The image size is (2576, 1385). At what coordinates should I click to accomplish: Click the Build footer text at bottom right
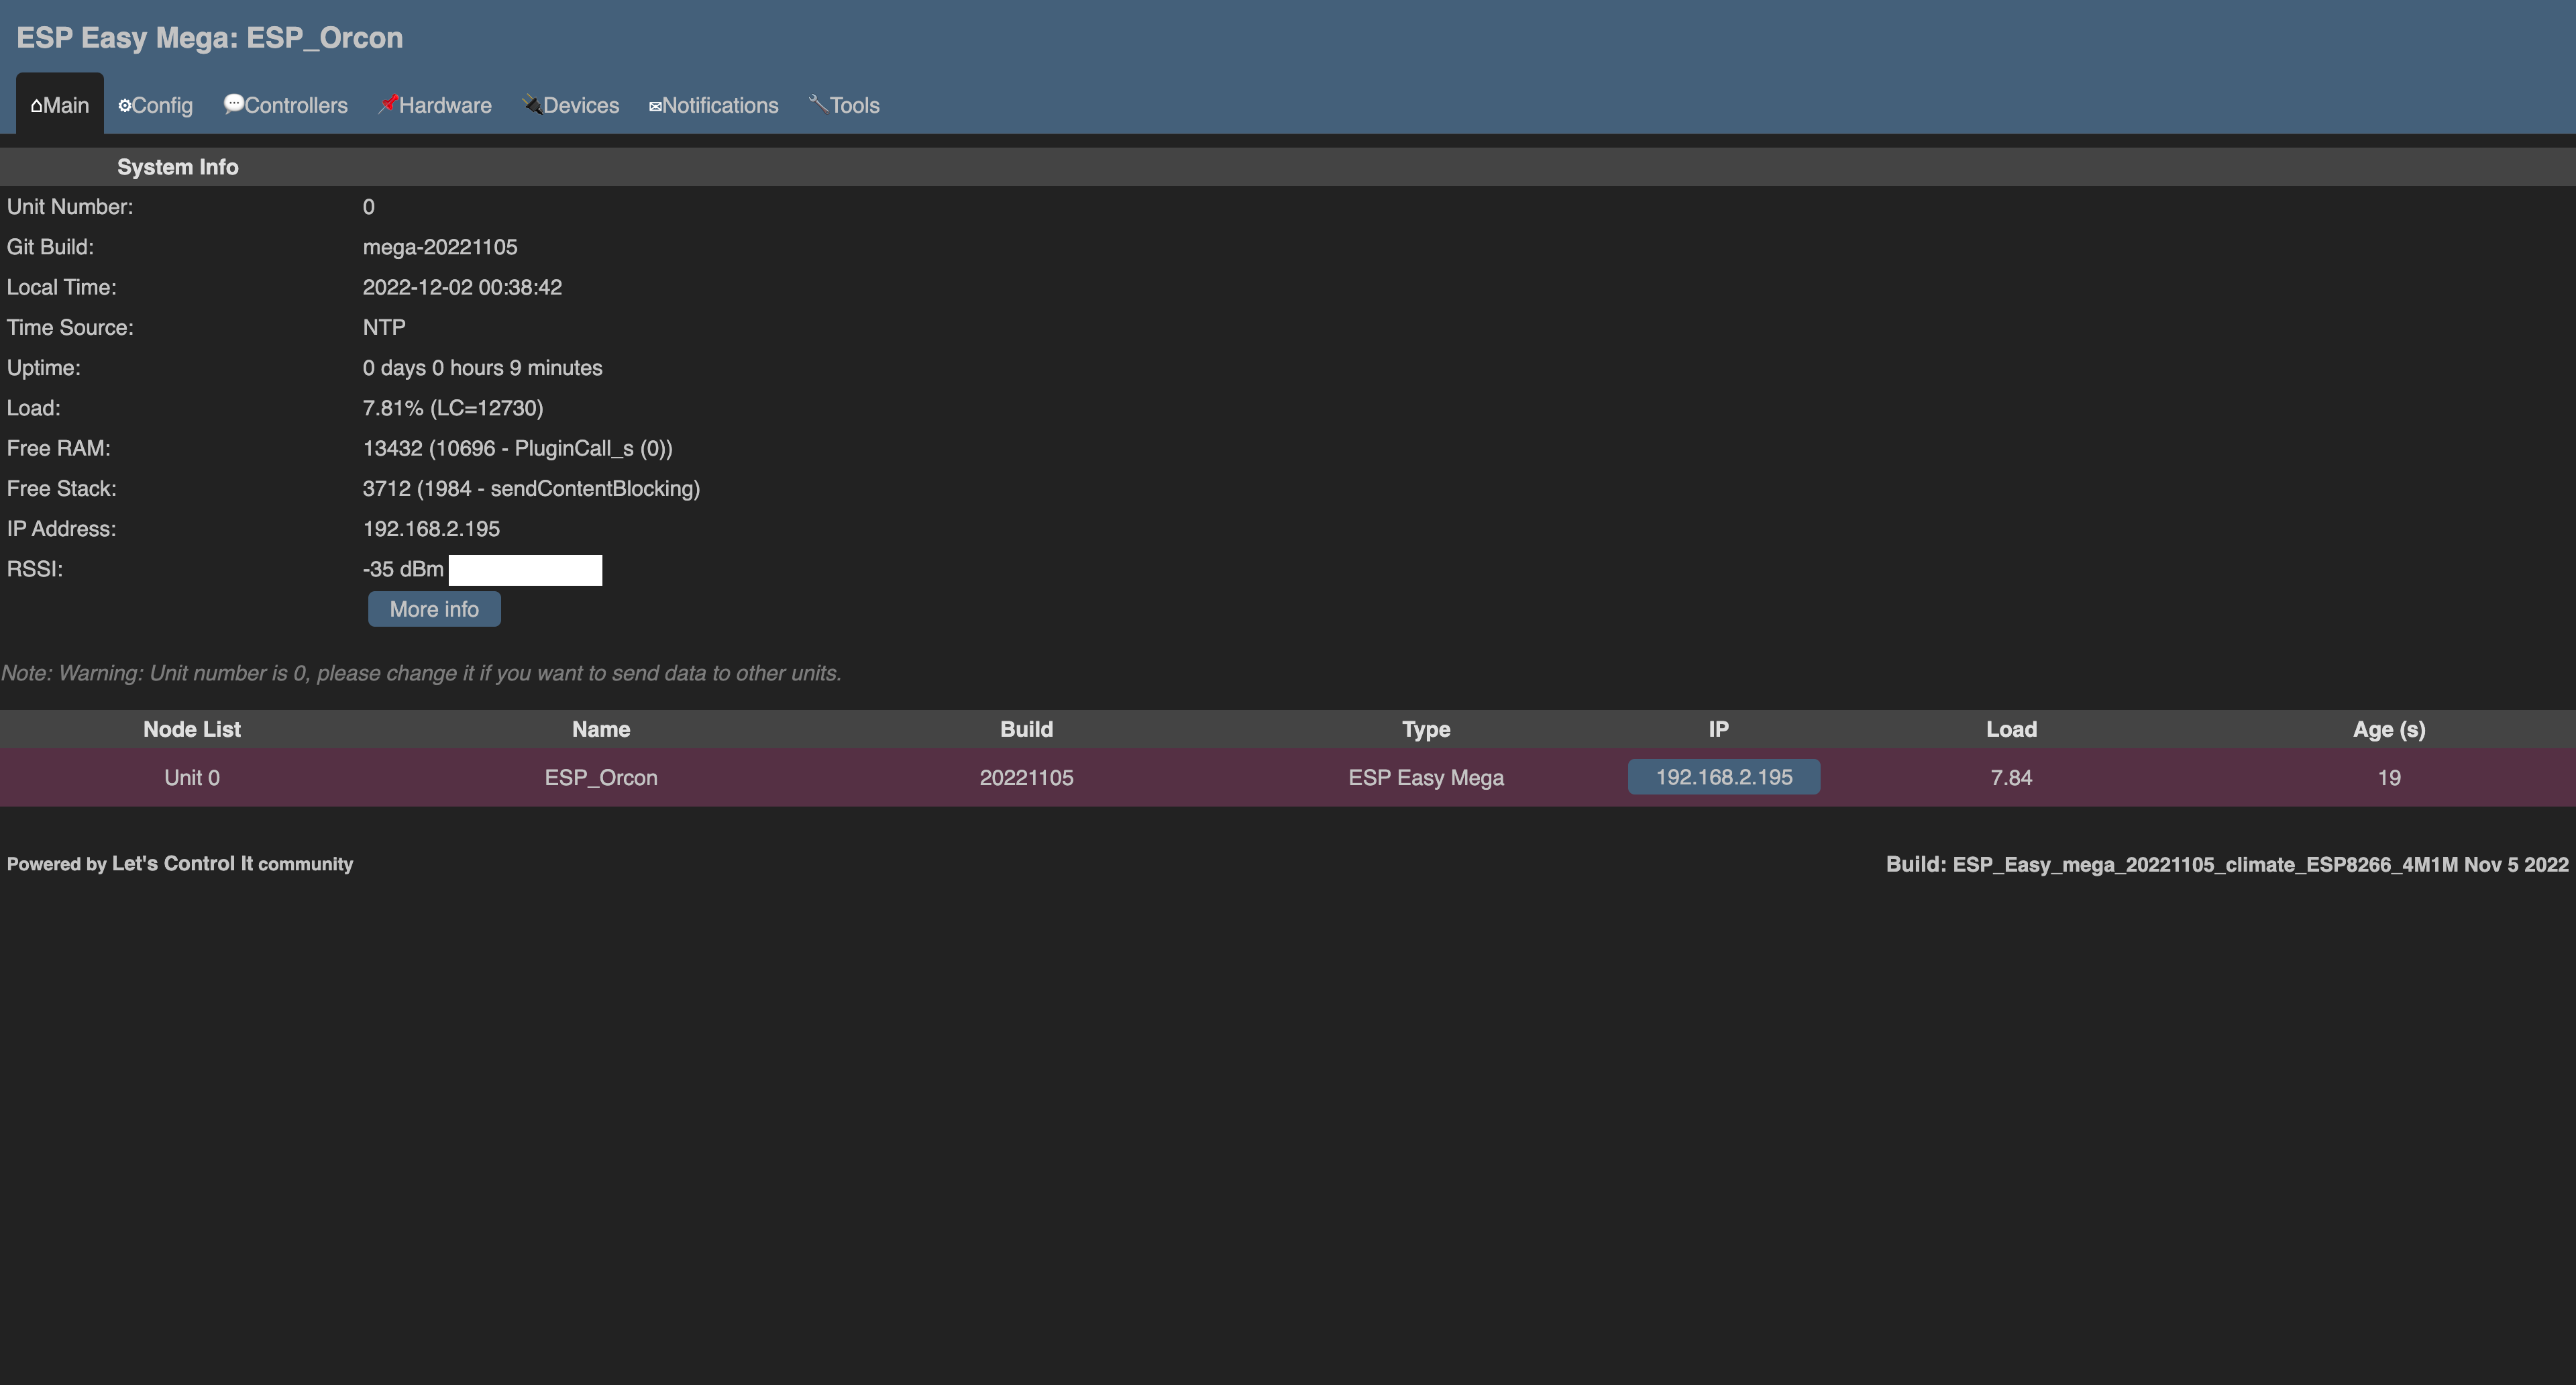[2226, 864]
